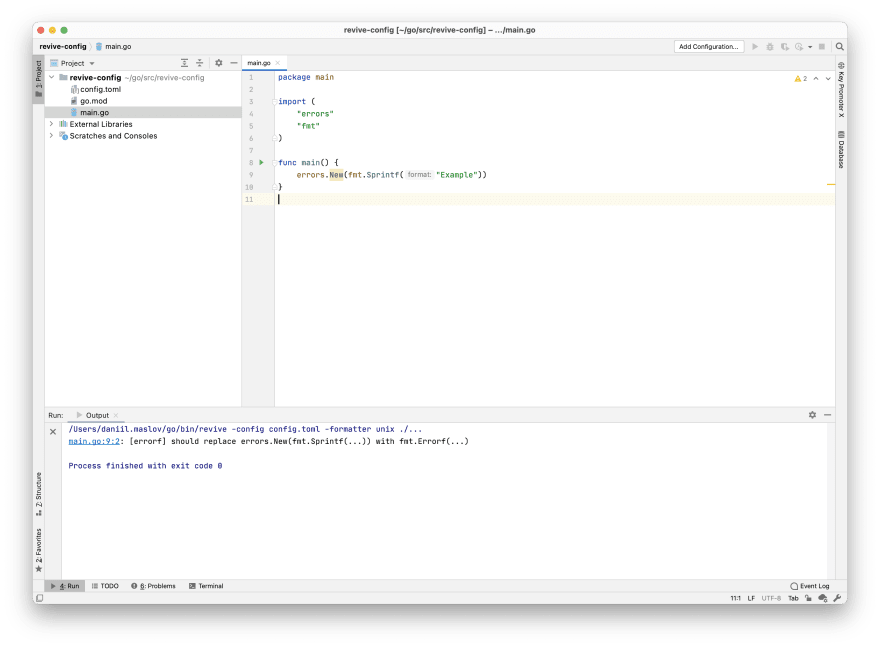The image size is (880, 647).
Task: Click the 11:1 caret position in the status bar
Action: click(x=735, y=598)
